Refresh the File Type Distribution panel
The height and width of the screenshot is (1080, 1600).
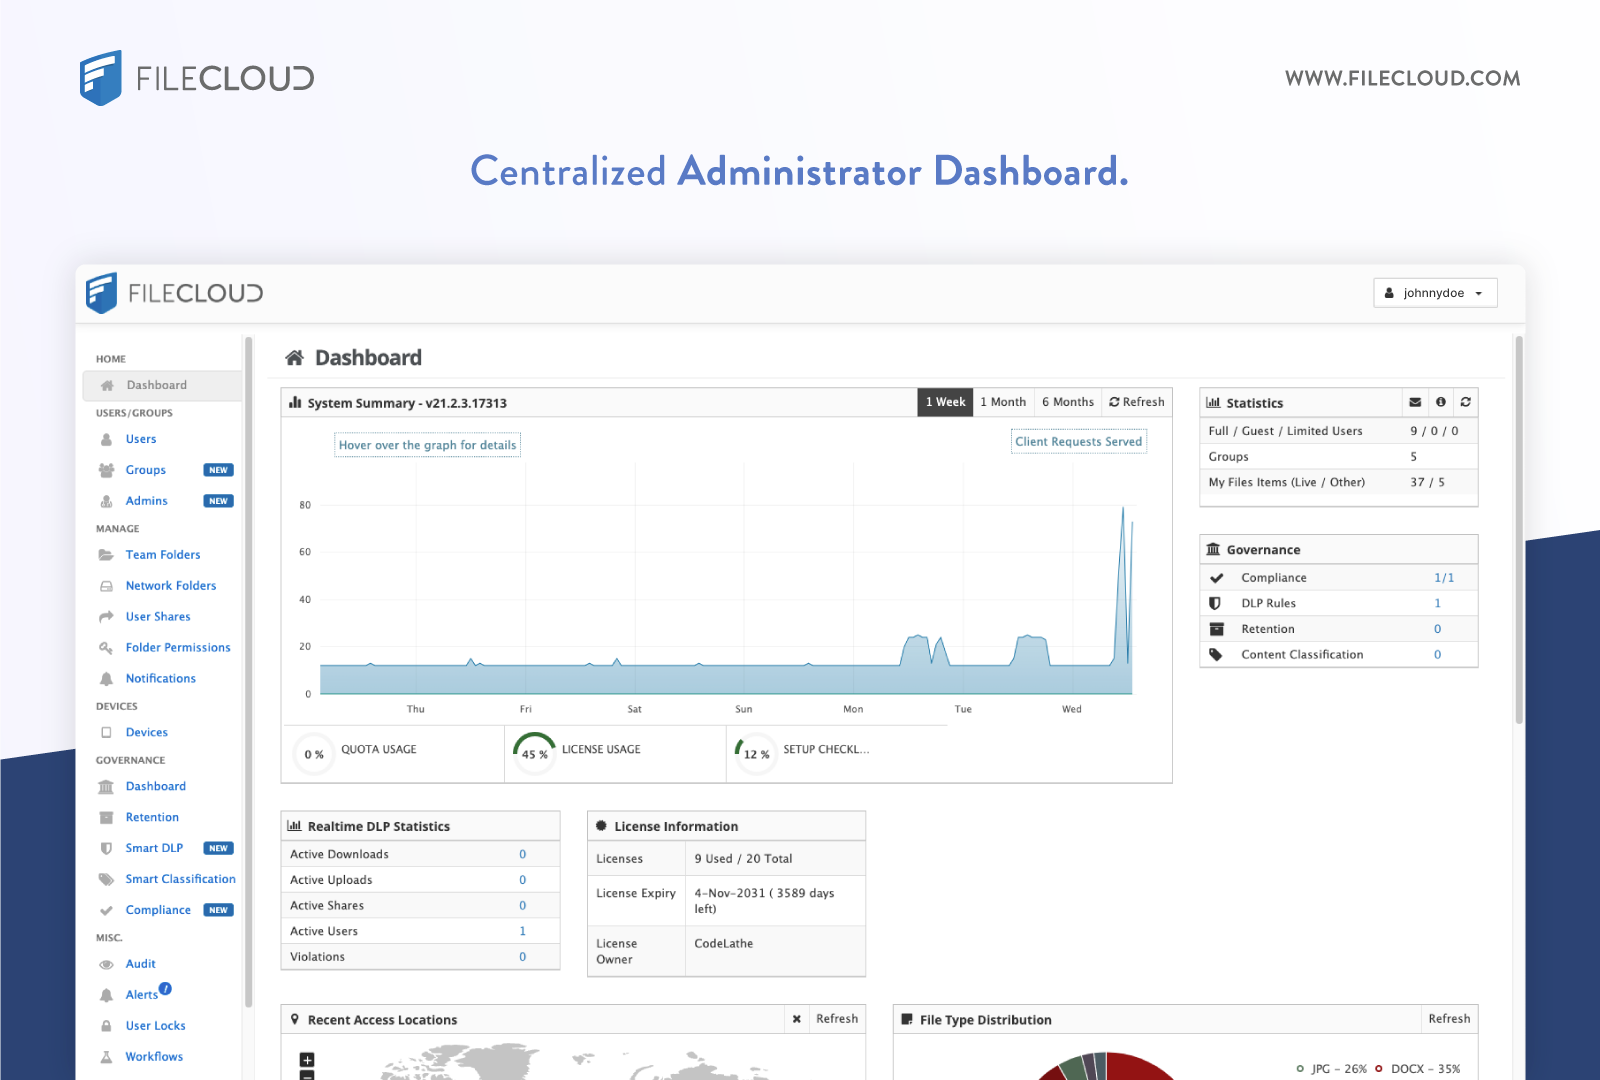1449,1019
